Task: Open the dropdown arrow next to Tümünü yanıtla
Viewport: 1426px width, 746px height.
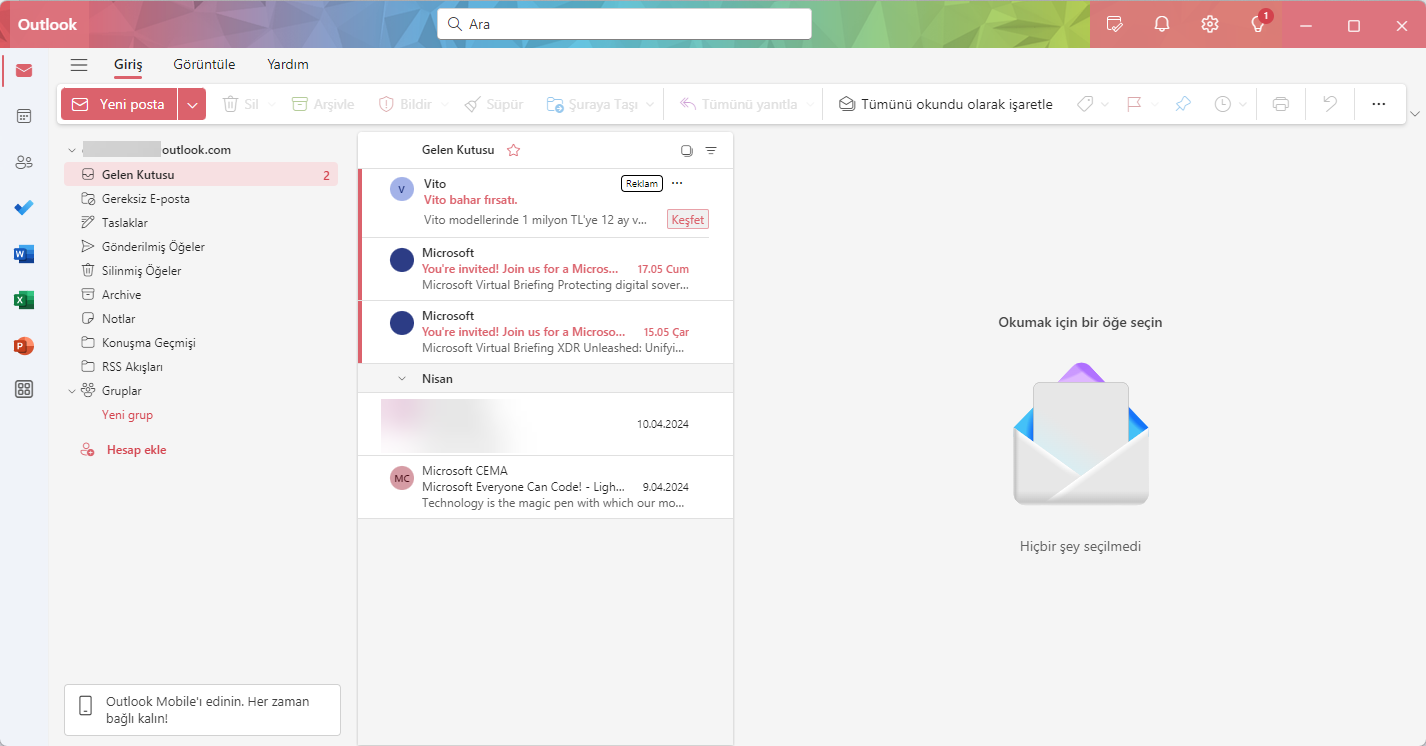Action: [x=810, y=104]
